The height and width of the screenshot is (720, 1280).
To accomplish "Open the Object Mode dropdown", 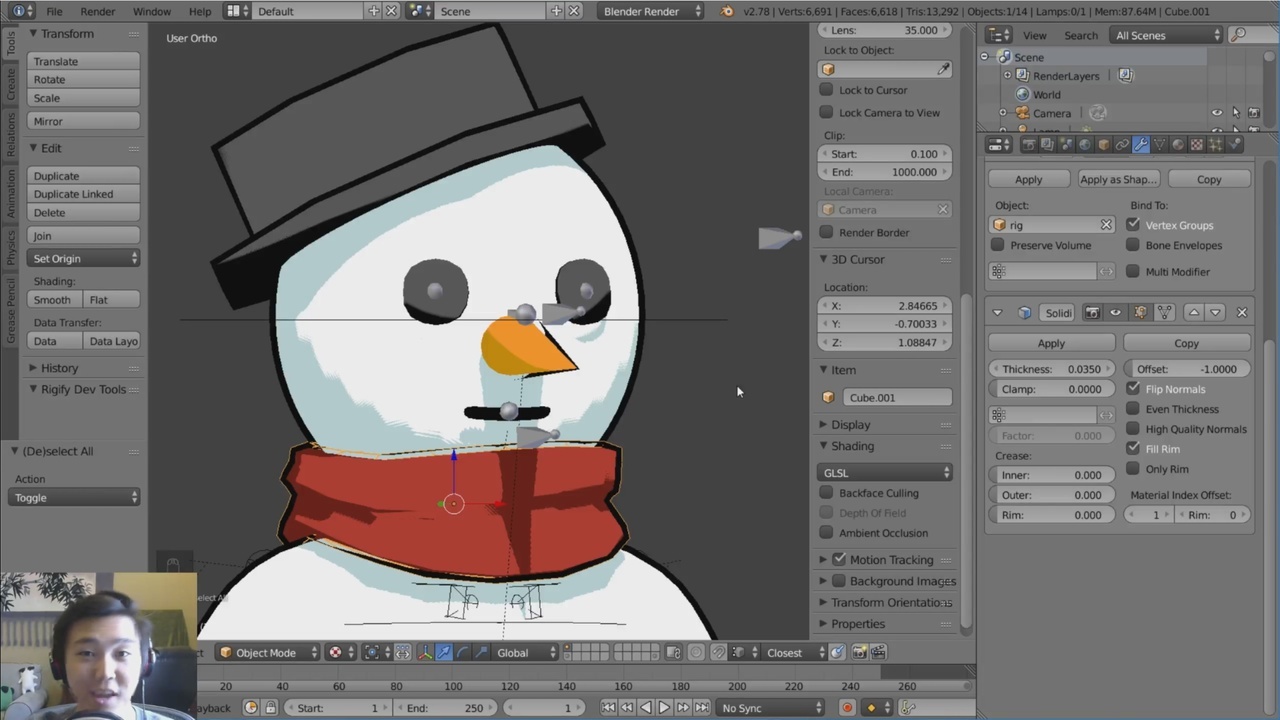I will pos(267,653).
